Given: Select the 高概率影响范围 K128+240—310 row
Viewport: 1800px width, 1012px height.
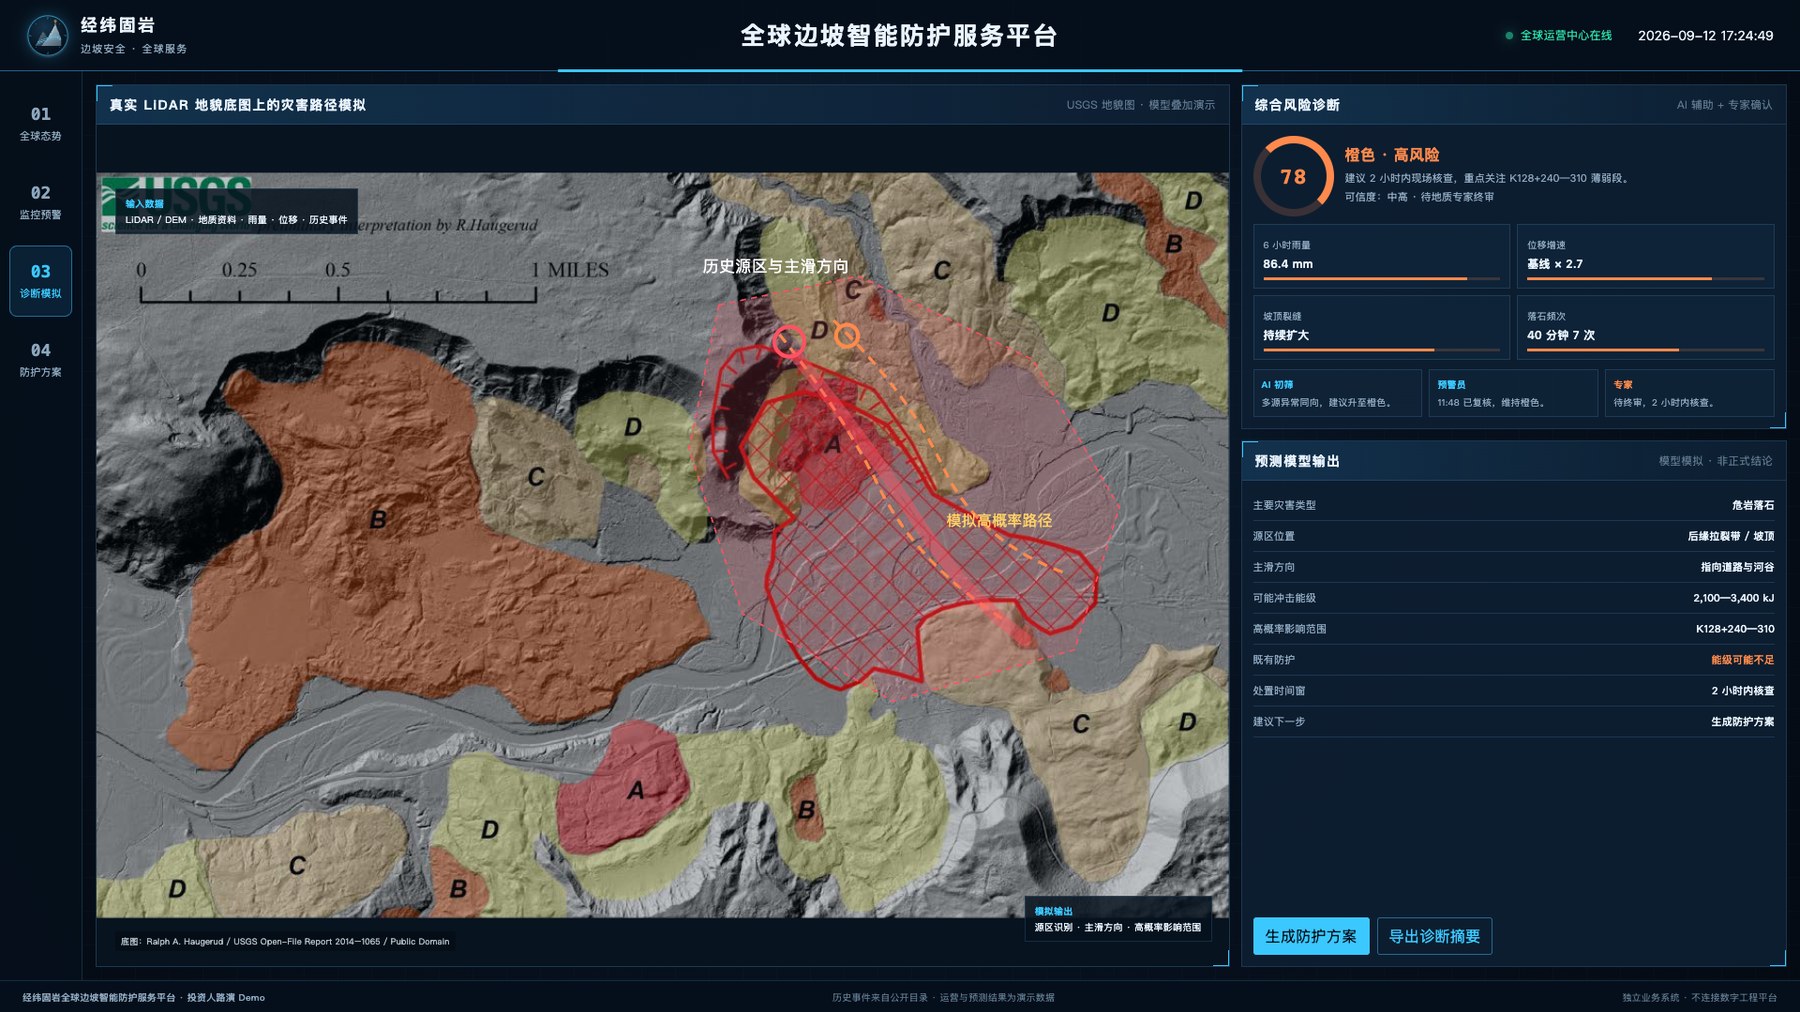Looking at the screenshot, I should [x=1513, y=629].
